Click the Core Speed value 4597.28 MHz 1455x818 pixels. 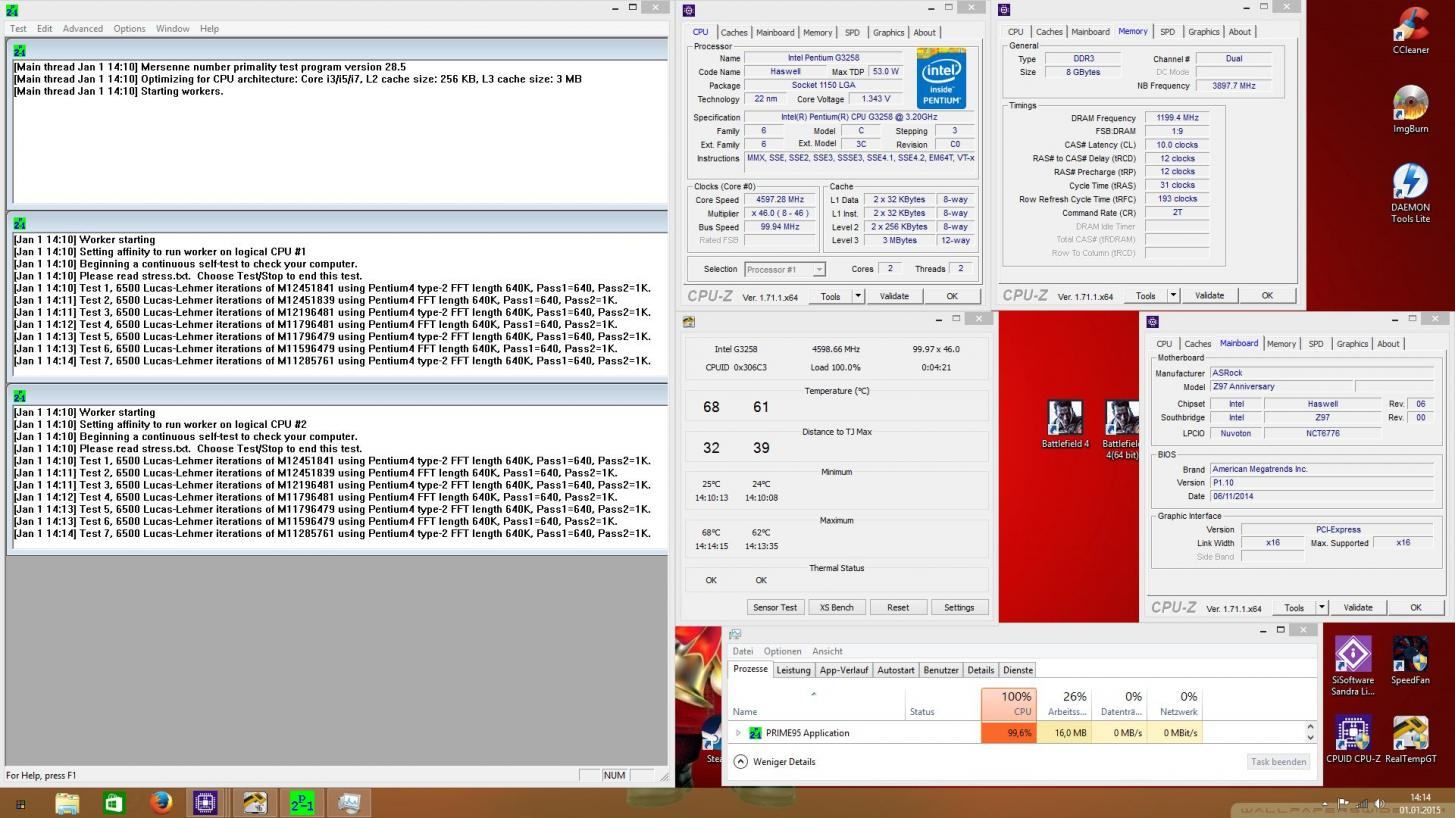coord(781,200)
